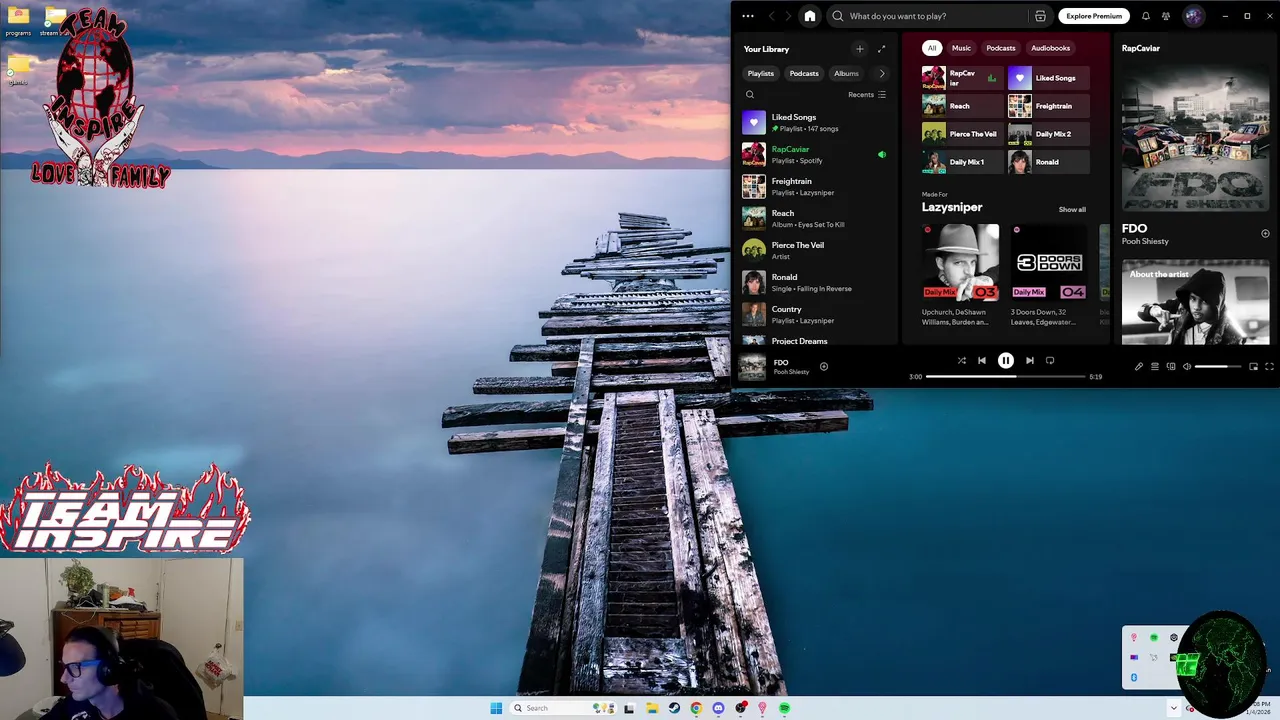
Task: Open the play queue
Action: click(1154, 367)
